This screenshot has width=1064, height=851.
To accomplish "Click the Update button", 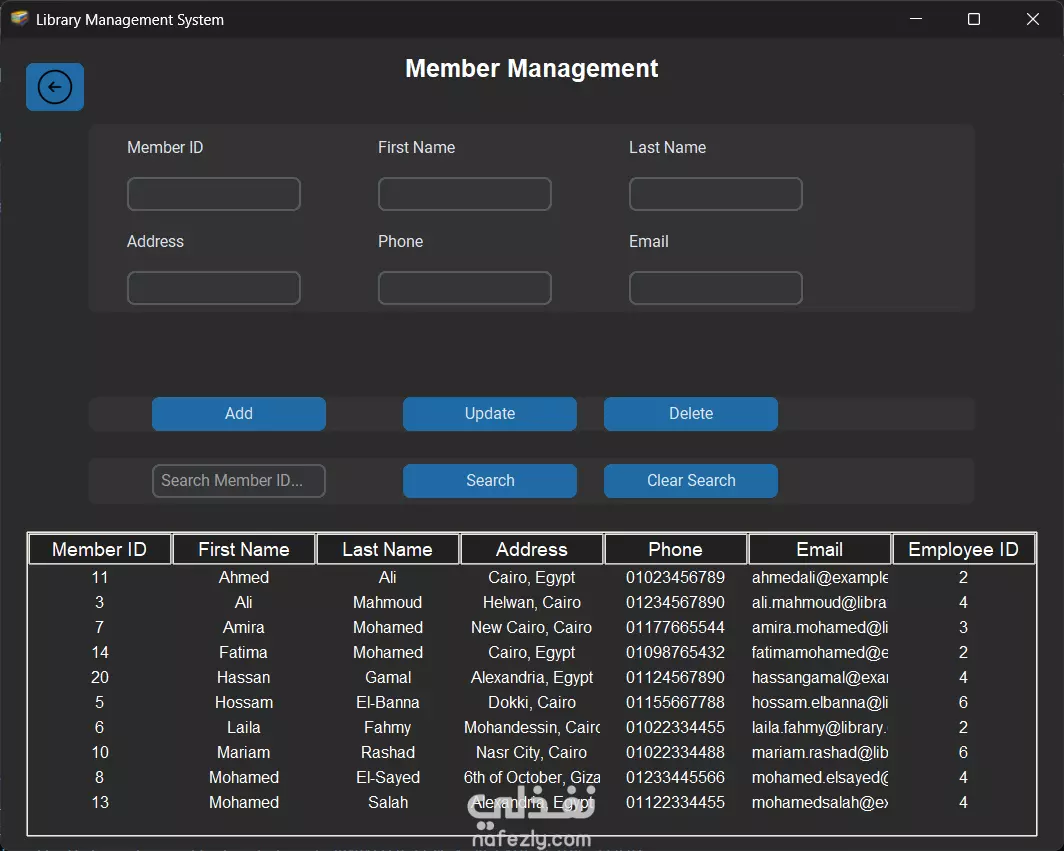I will (x=490, y=414).
